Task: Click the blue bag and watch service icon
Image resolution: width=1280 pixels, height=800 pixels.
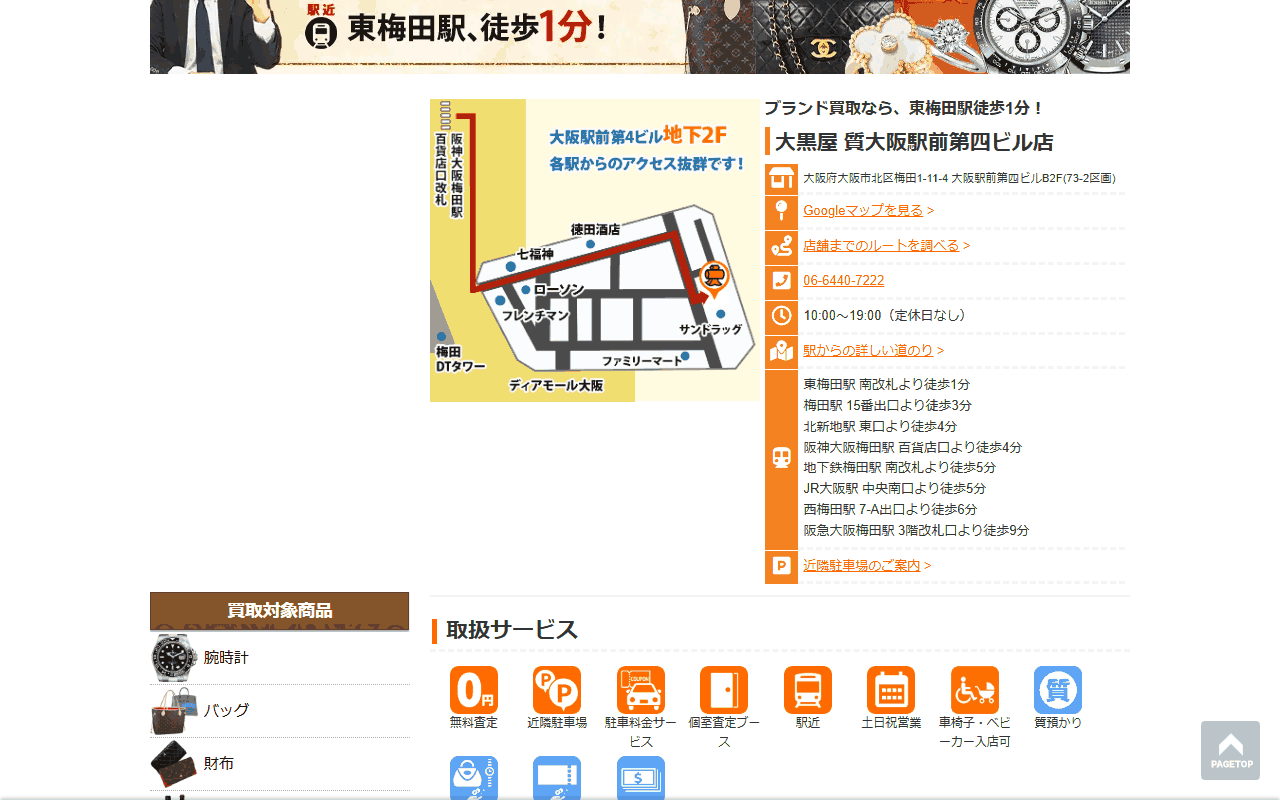Action: 474,778
